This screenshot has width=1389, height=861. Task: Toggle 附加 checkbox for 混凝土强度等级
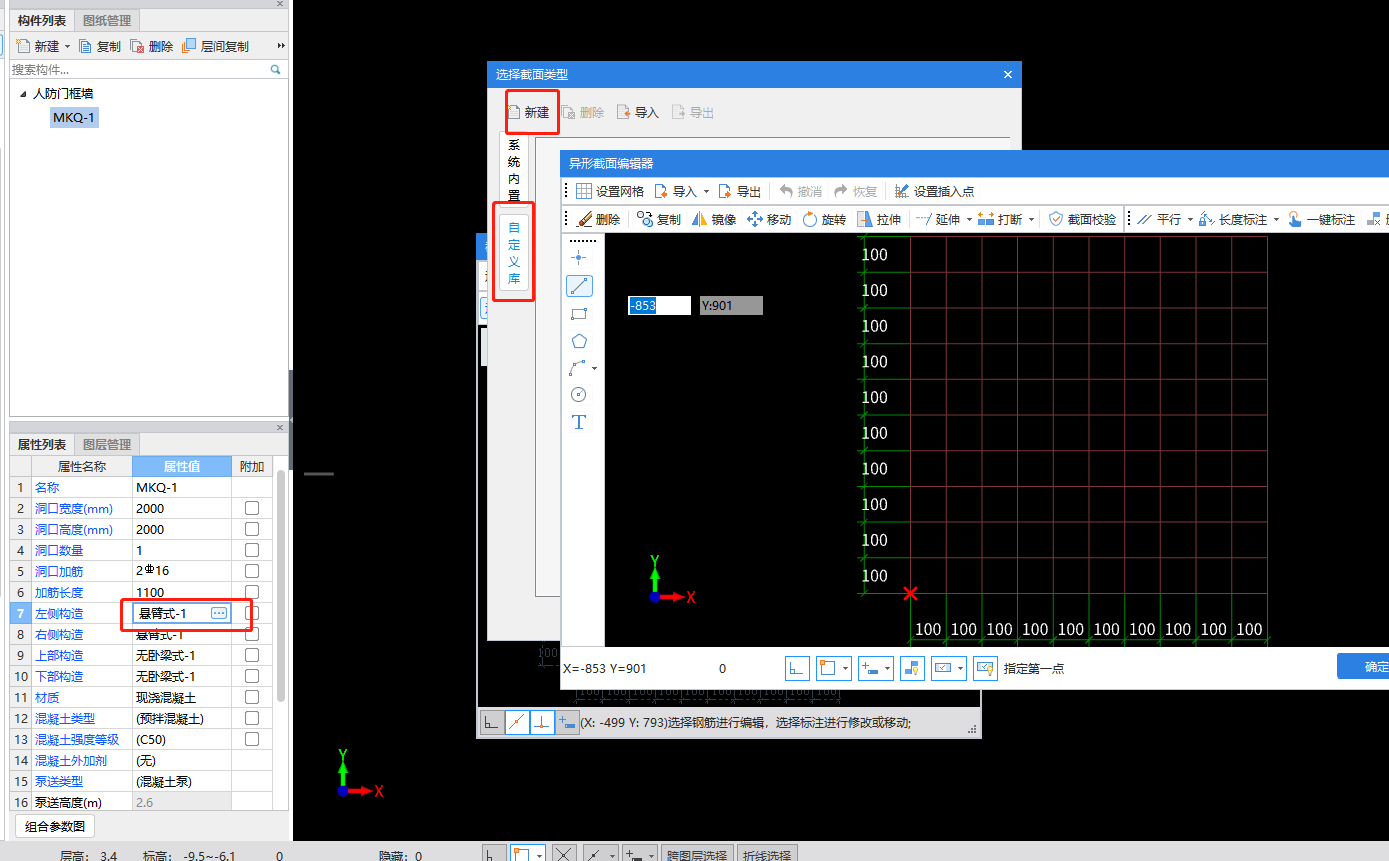(x=252, y=739)
